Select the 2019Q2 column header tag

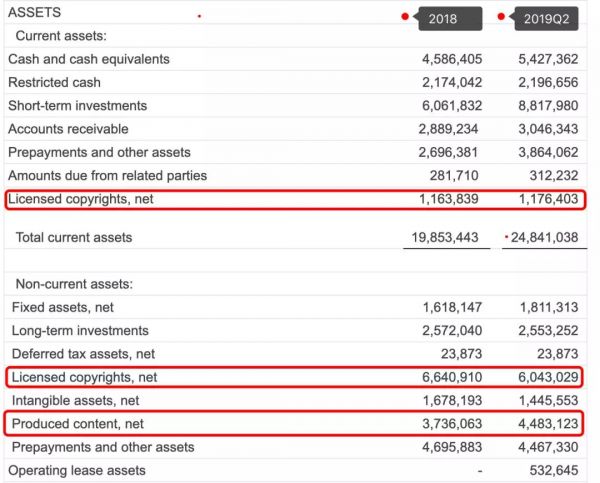546,19
